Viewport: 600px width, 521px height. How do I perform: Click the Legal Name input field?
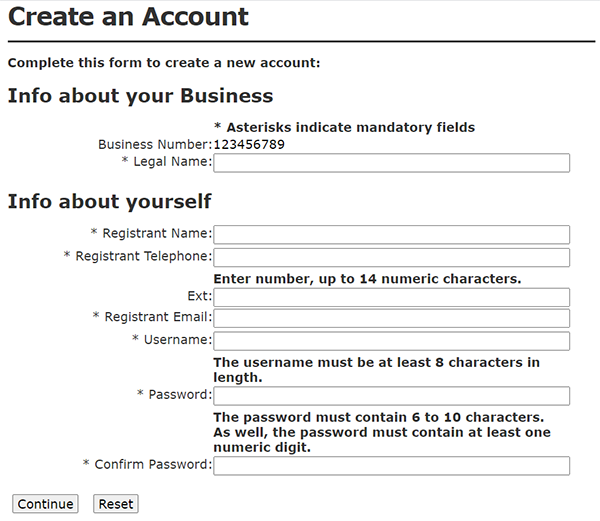391,163
